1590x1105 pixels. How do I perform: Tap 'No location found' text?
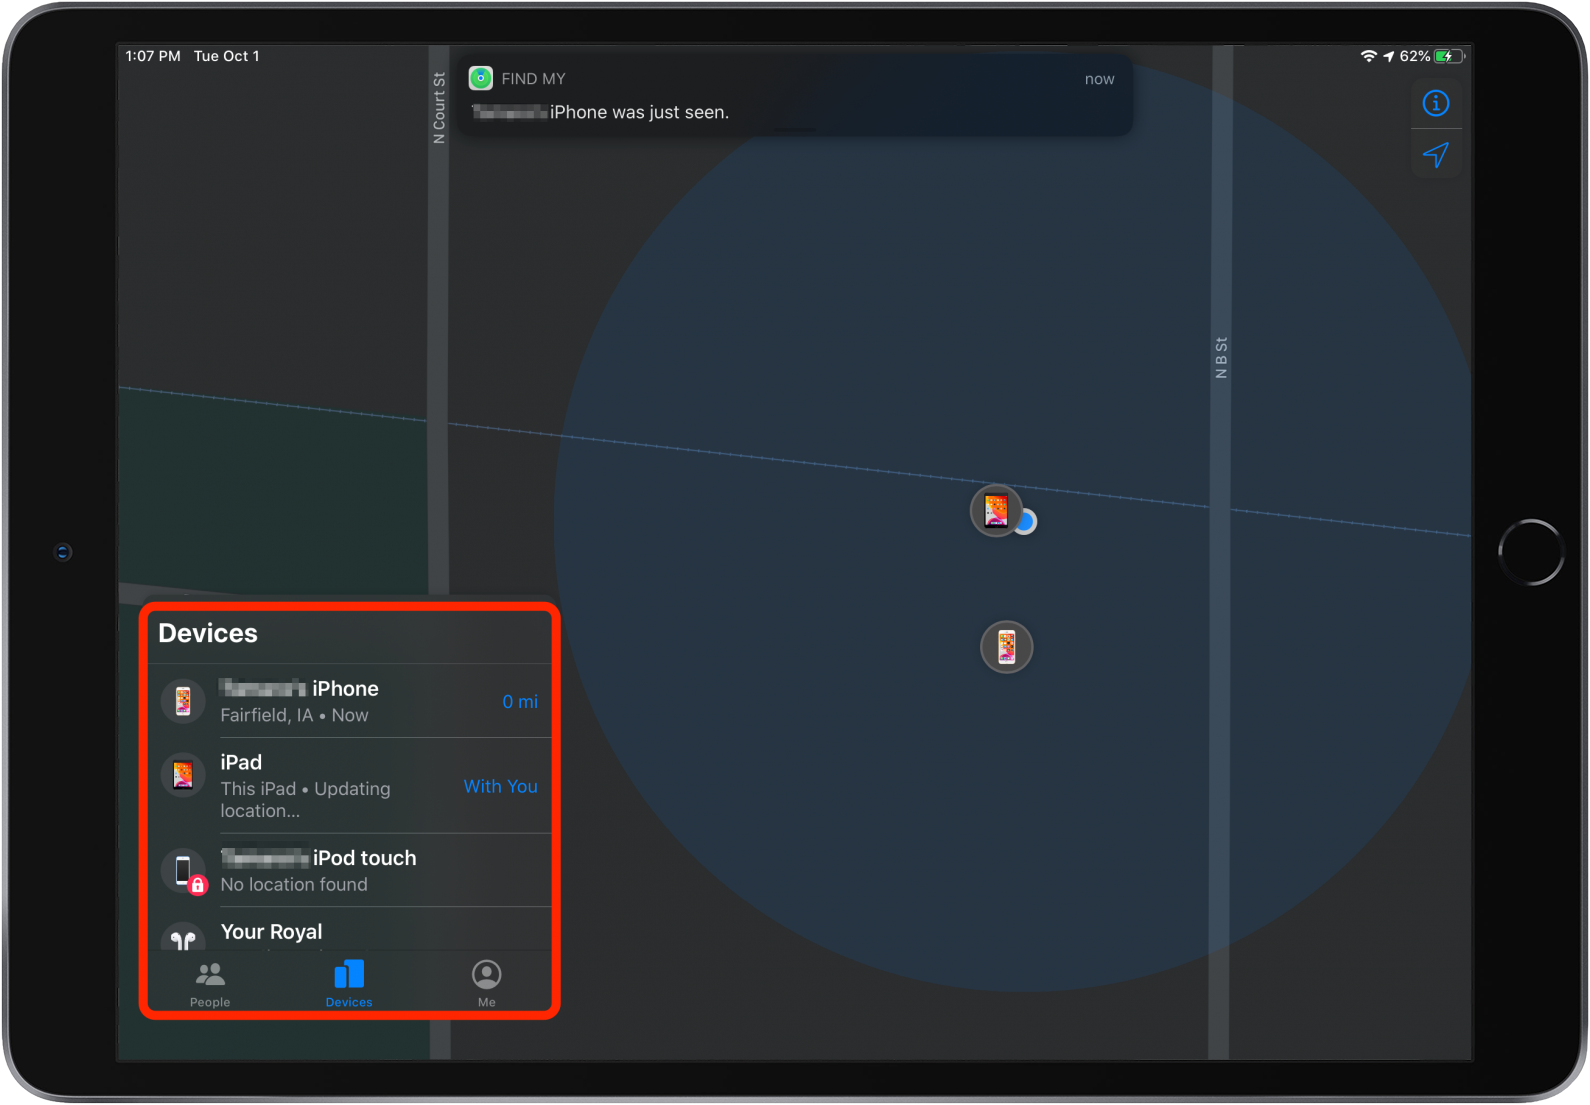click(294, 884)
